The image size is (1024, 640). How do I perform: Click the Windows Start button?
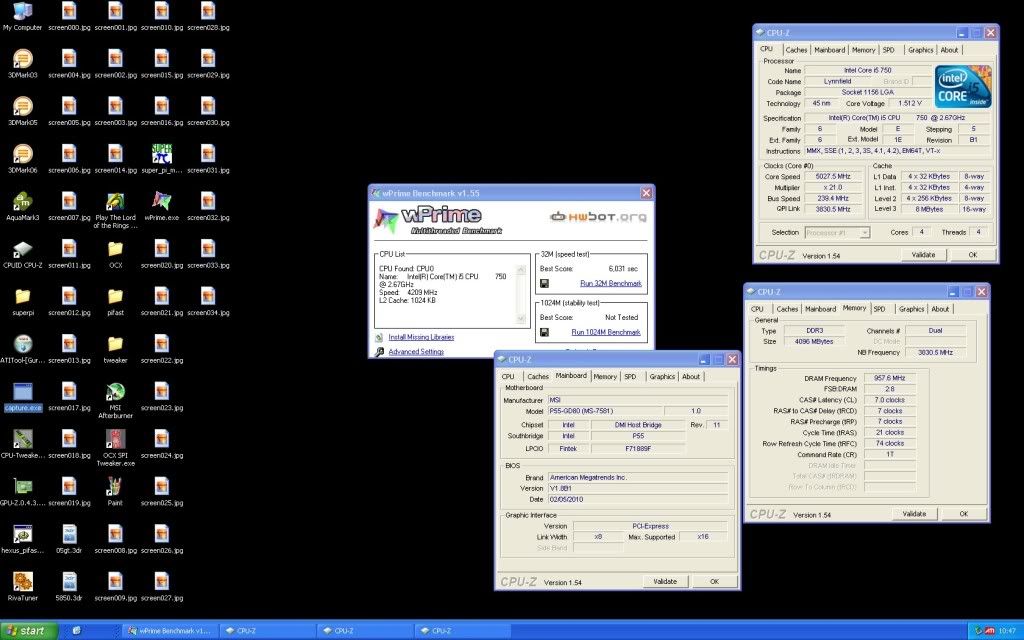coord(26,631)
